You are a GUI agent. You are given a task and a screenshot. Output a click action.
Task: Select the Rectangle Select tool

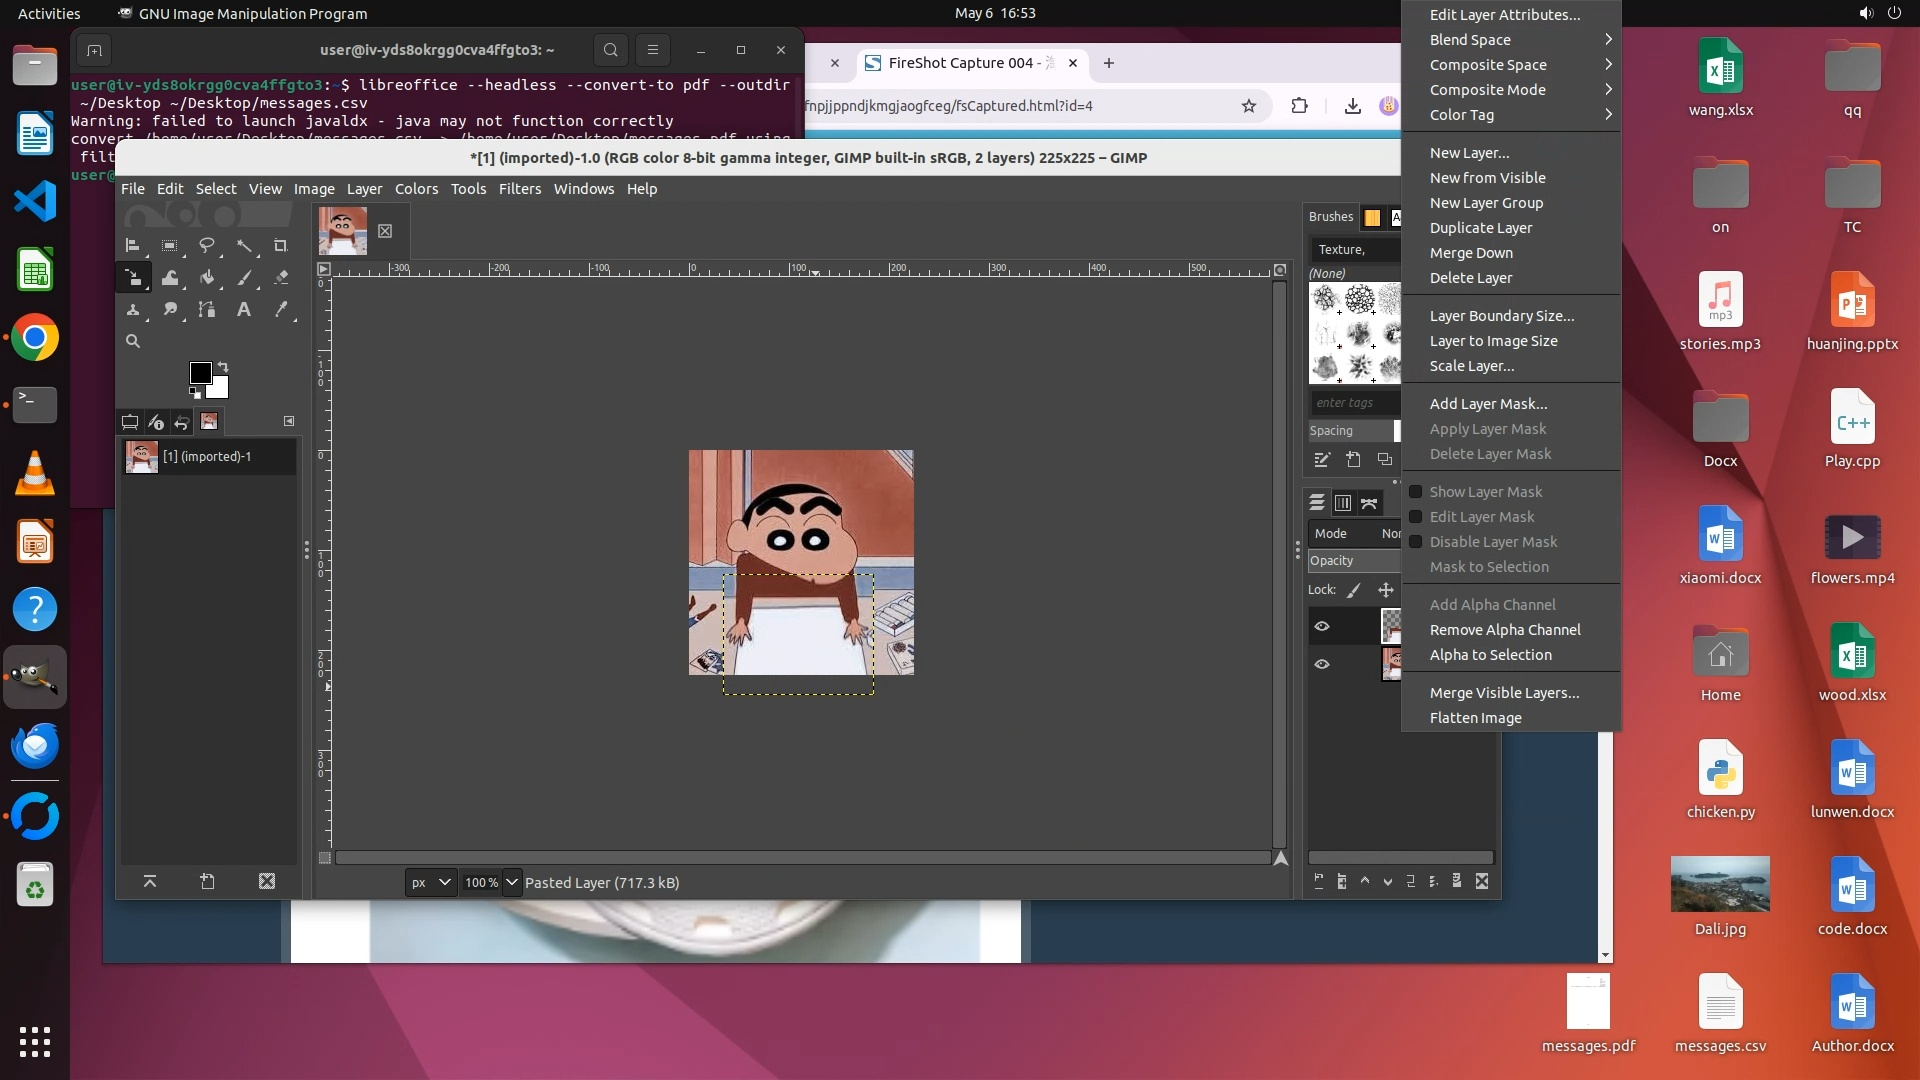170,246
